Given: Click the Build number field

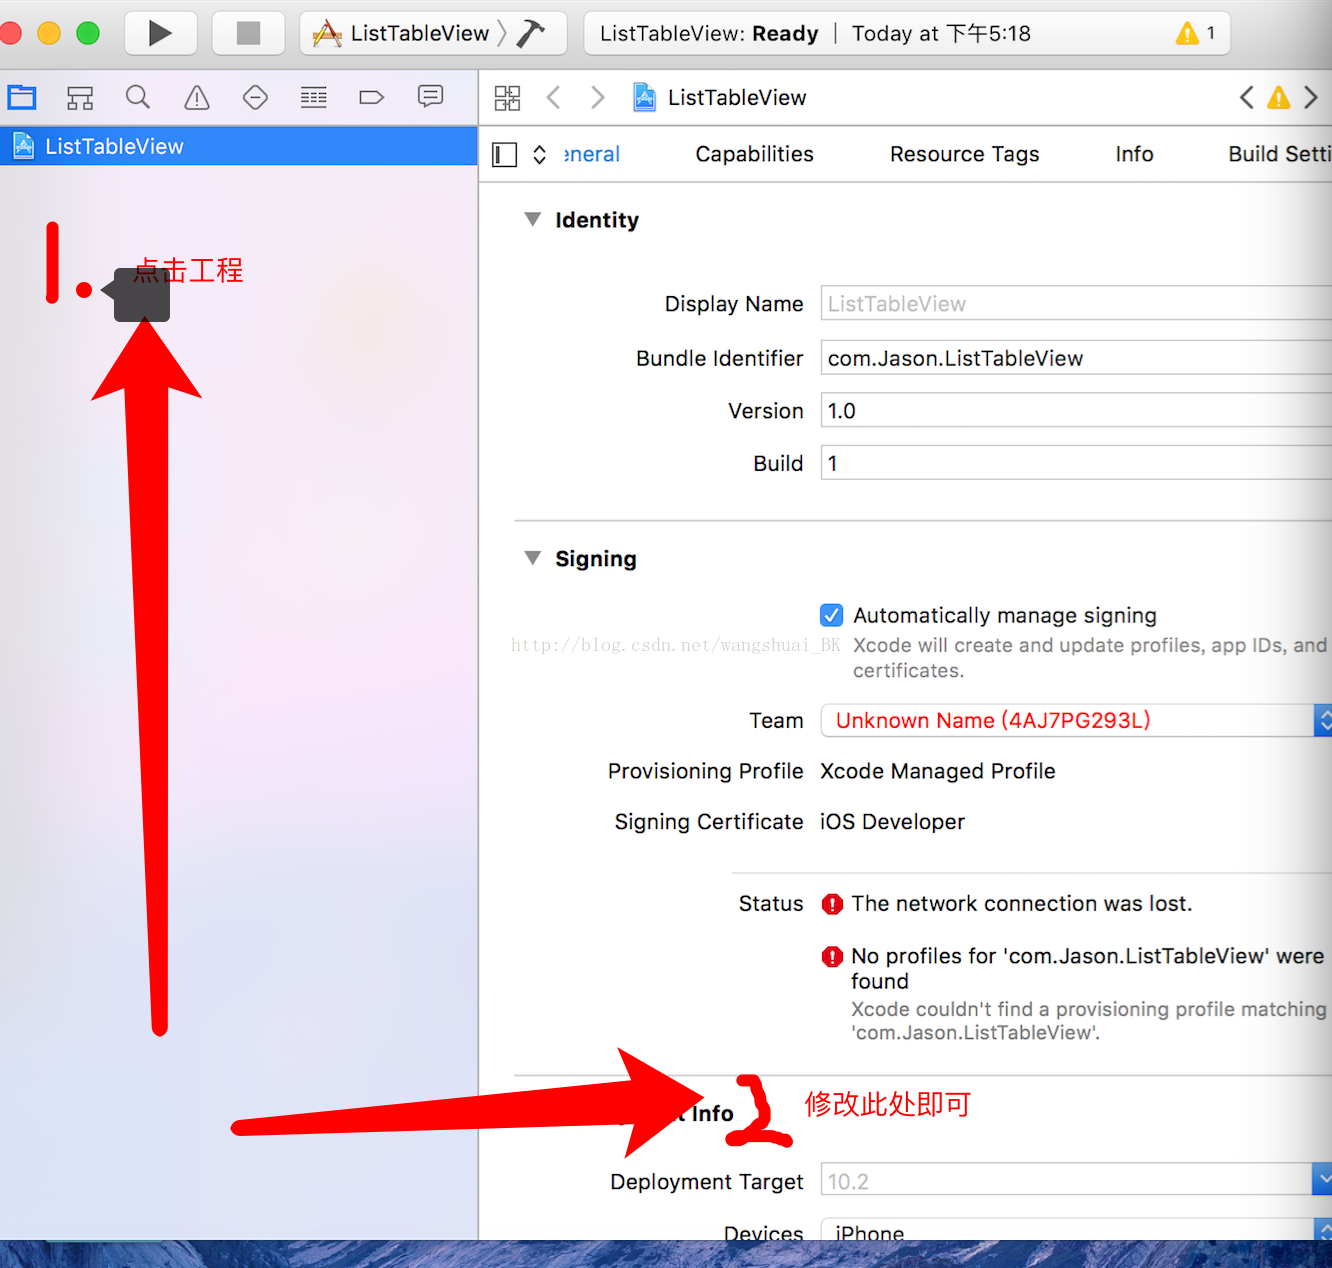Looking at the screenshot, I should tap(1076, 463).
